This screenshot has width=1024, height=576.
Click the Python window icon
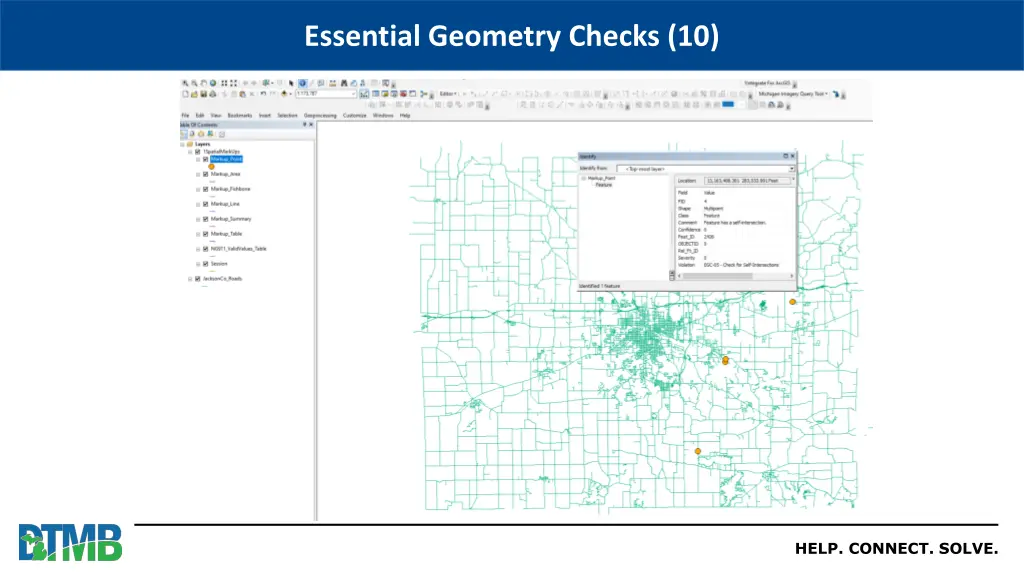413,95
